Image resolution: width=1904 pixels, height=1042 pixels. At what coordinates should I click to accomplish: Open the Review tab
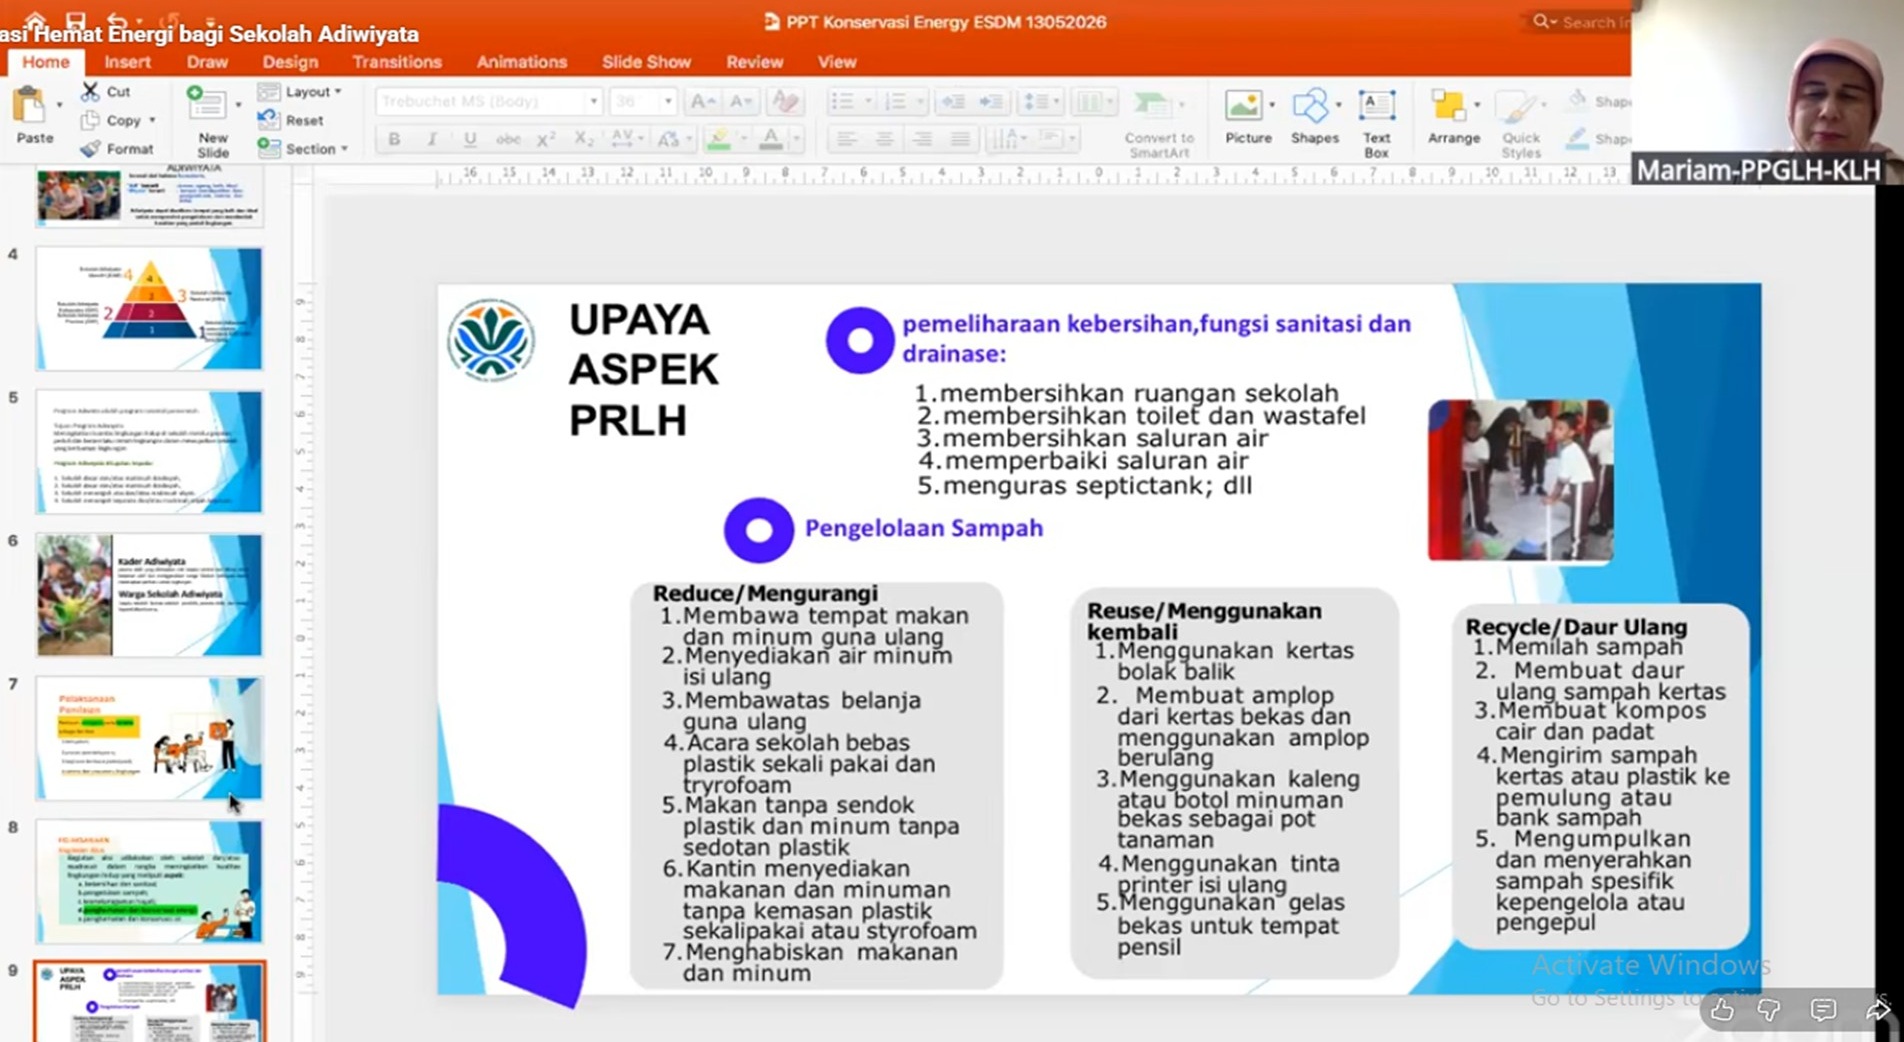pyautogui.click(x=755, y=62)
